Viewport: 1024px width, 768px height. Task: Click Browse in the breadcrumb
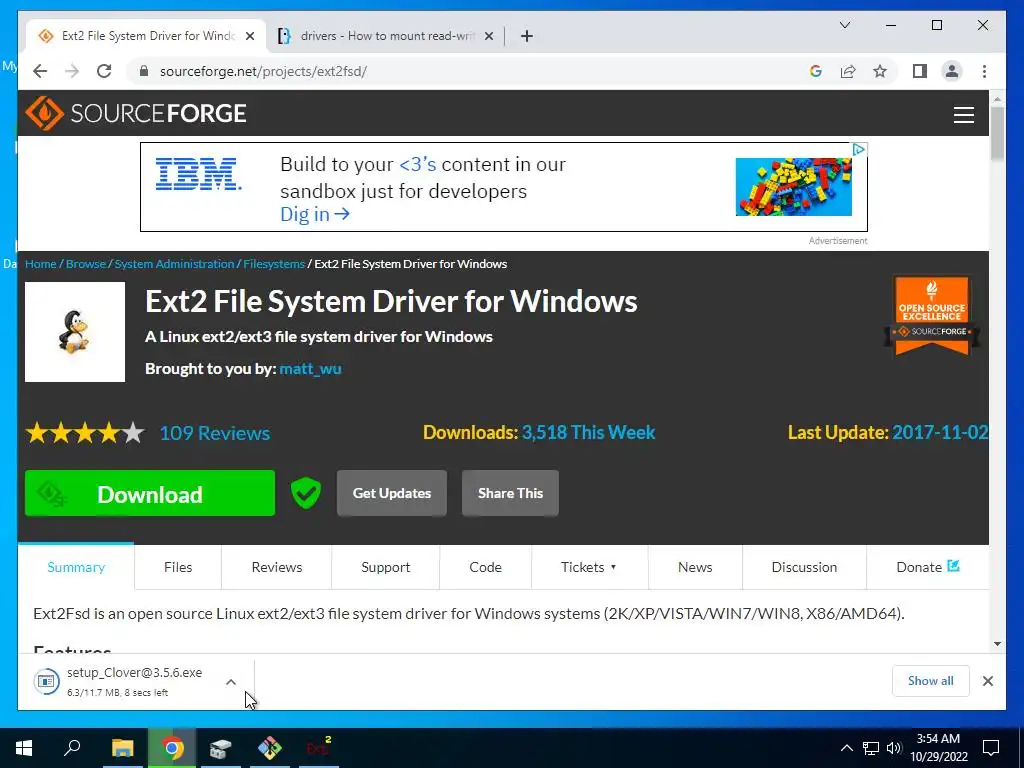click(86, 264)
